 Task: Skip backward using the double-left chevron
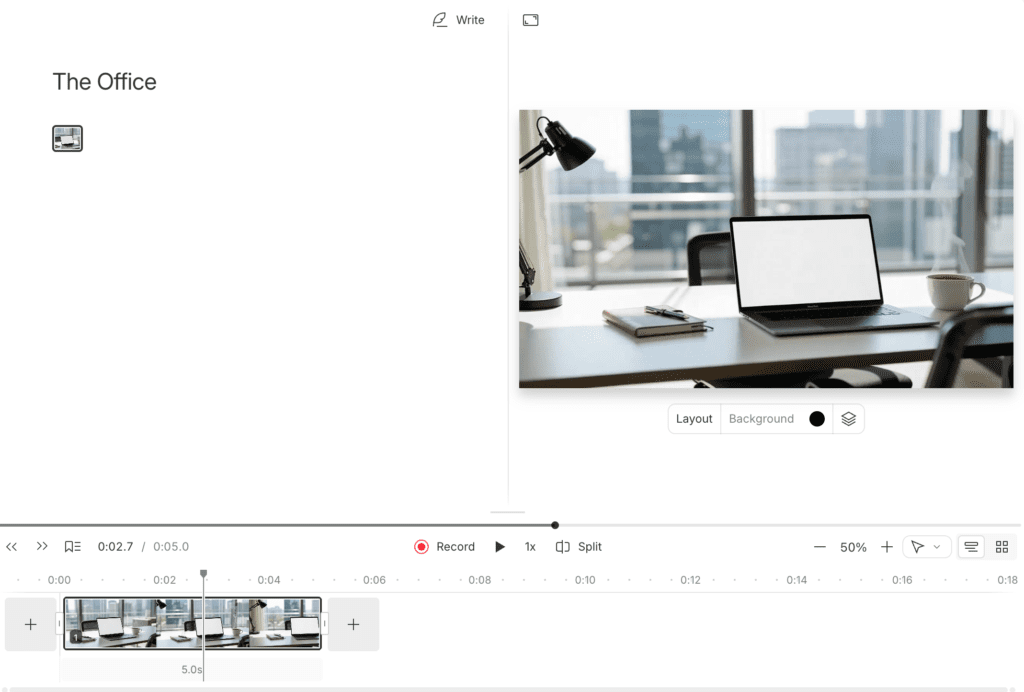(x=12, y=546)
